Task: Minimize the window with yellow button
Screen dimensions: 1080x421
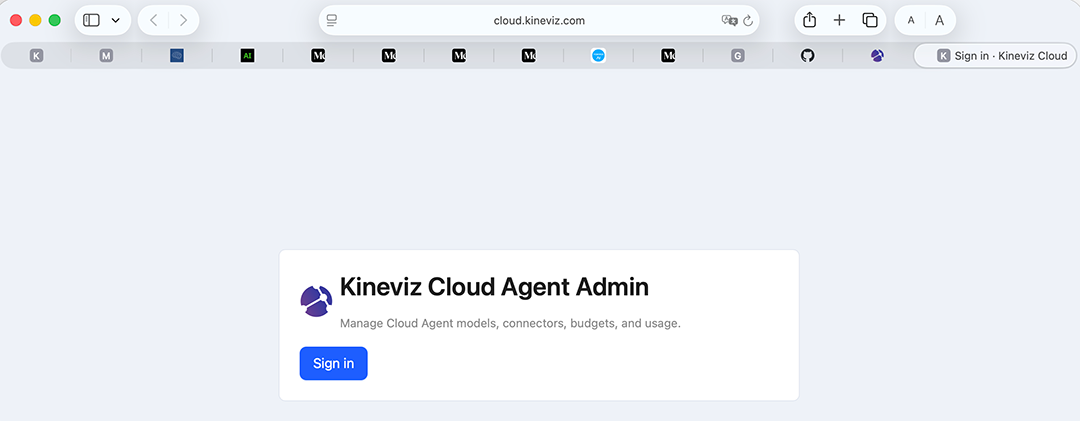Action: click(35, 21)
